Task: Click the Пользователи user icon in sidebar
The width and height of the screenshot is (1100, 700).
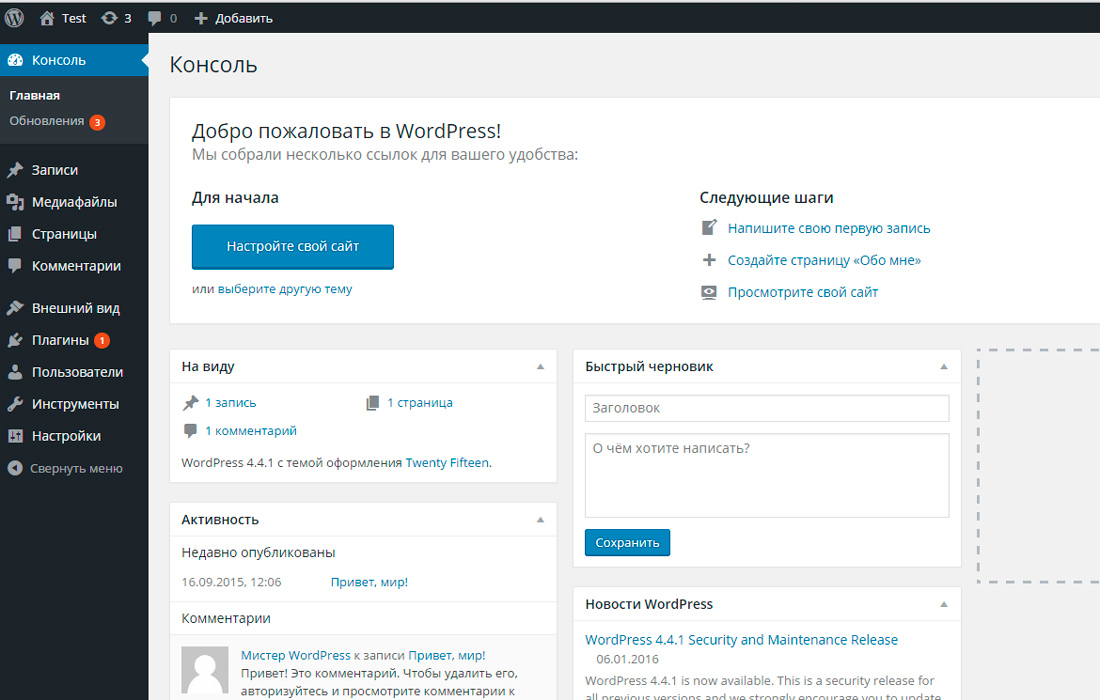Action: [x=15, y=372]
